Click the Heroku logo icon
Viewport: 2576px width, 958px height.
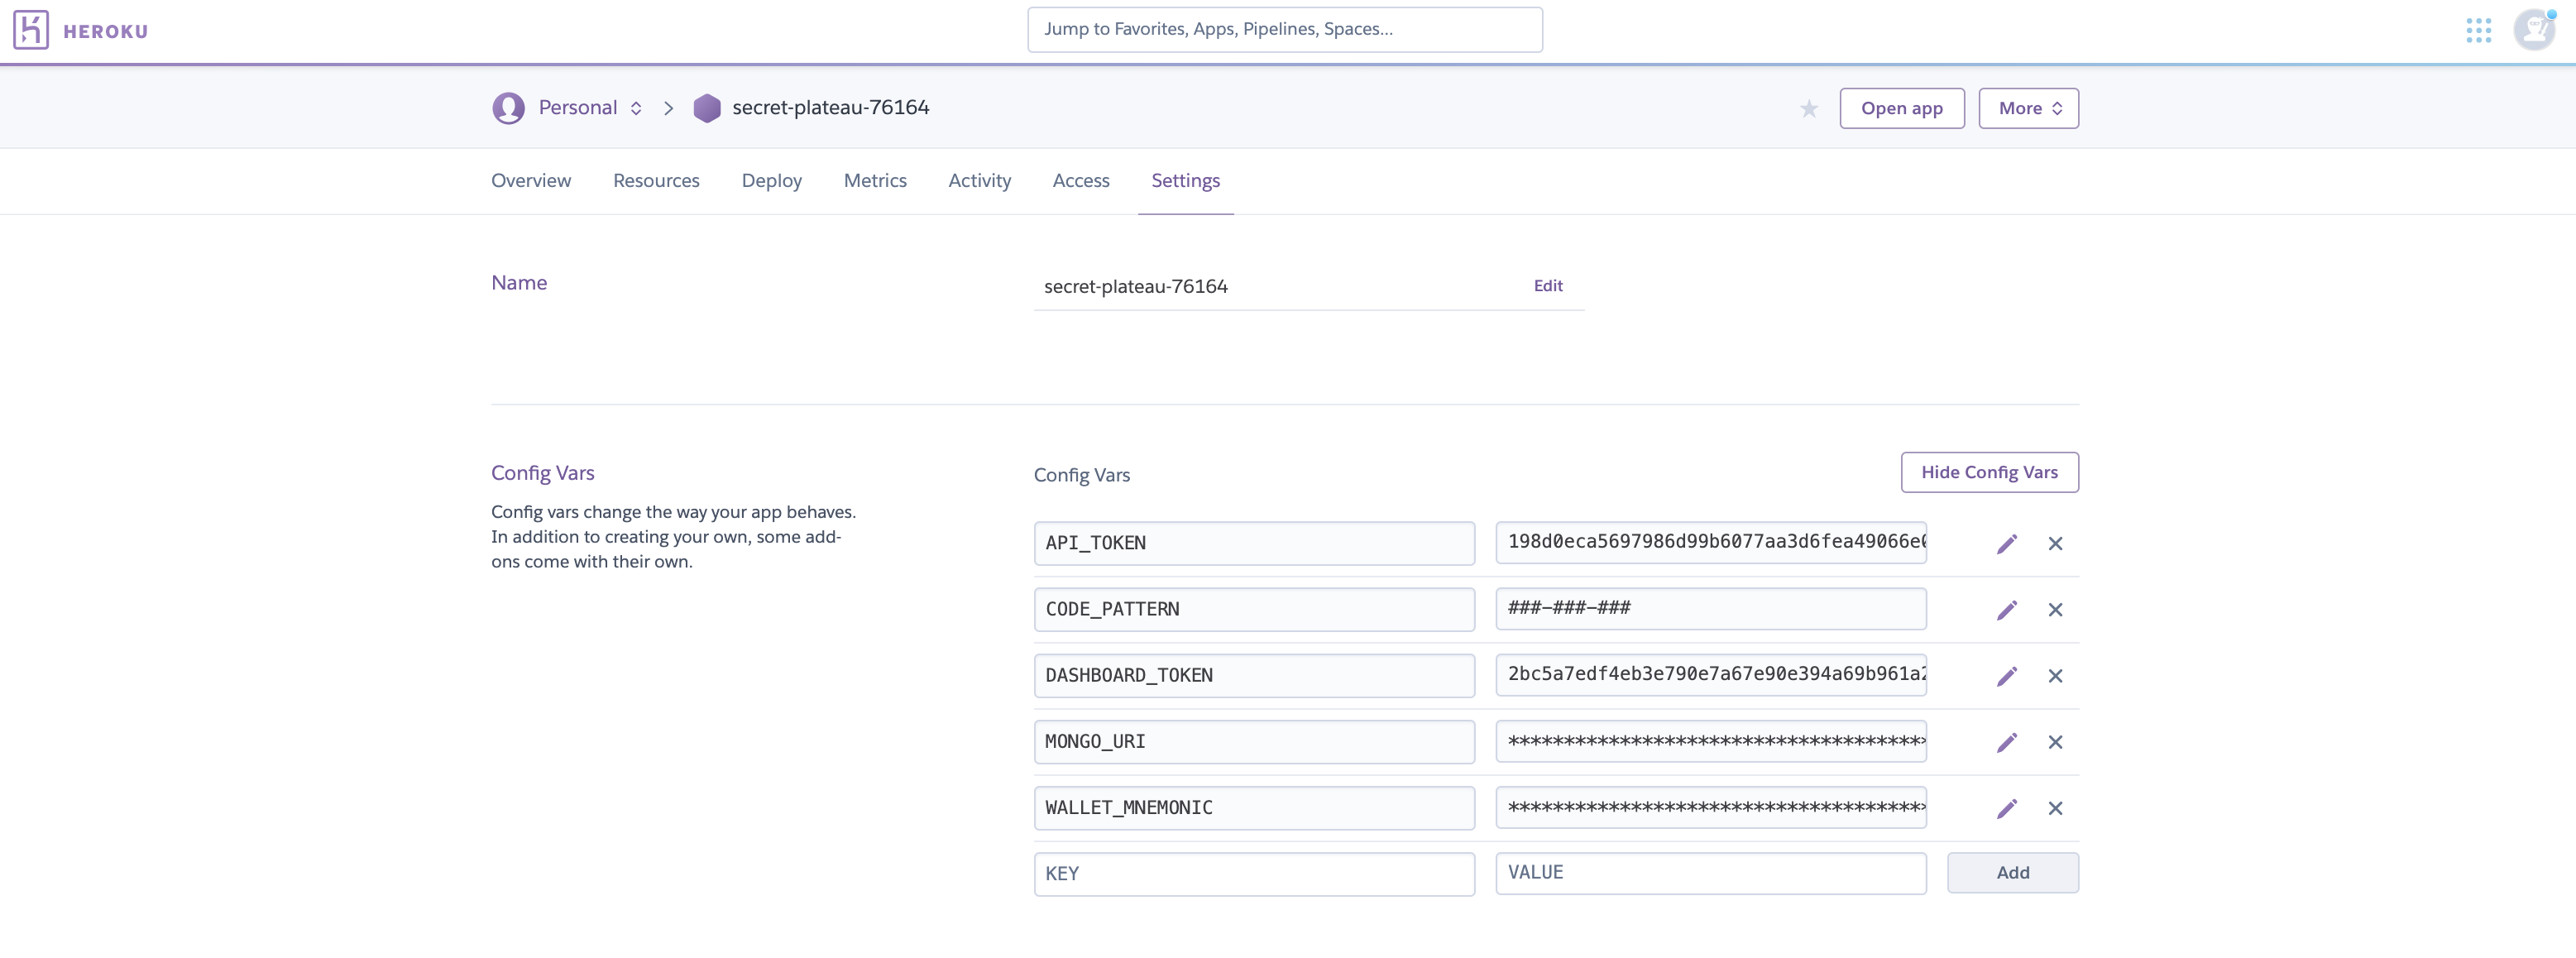point(31,30)
